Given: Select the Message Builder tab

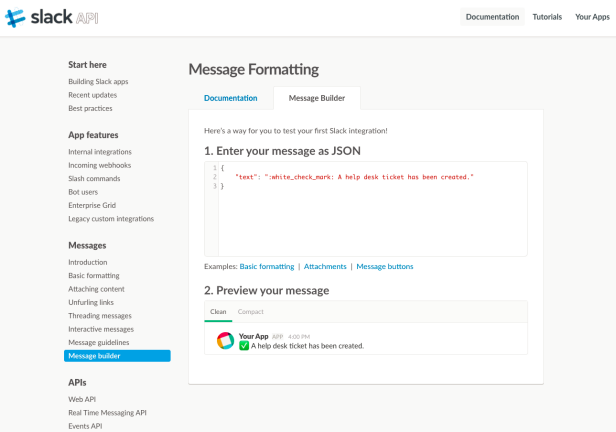Looking at the screenshot, I should coord(317,98).
